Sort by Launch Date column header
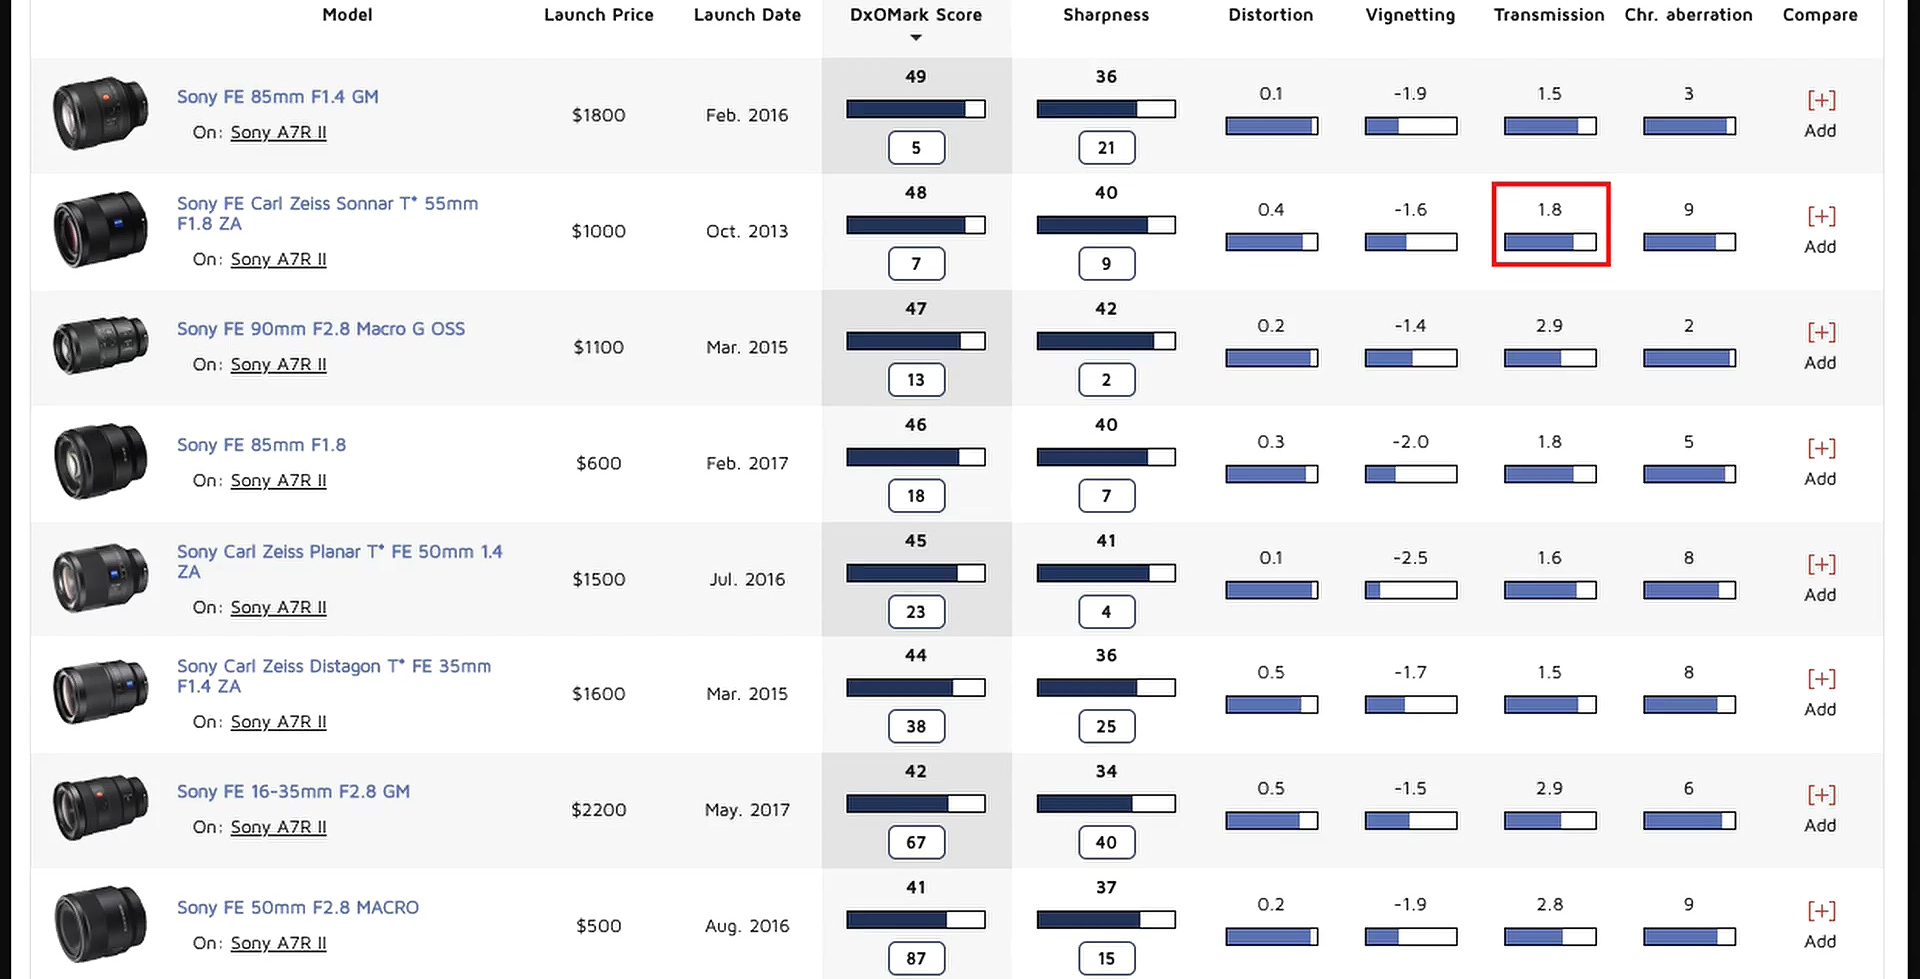The height and width of the screenshot is (979, 1920). pyautogui.click(x=747, y=15)
